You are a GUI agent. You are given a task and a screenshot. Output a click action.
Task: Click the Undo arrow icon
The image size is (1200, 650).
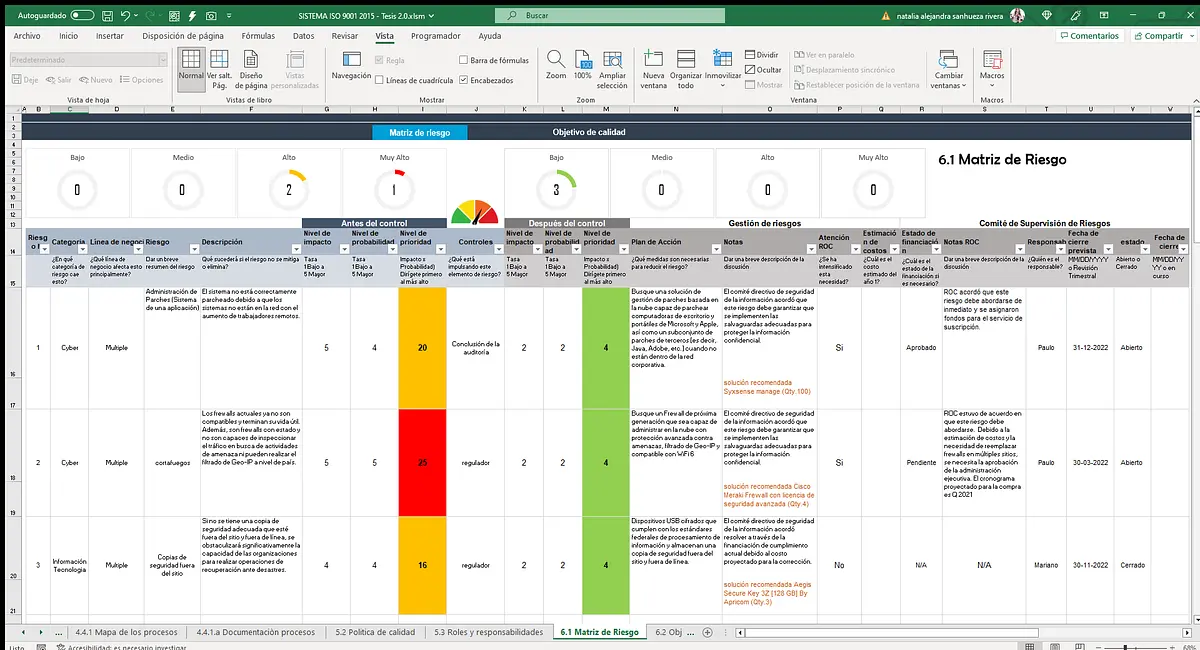126,16
